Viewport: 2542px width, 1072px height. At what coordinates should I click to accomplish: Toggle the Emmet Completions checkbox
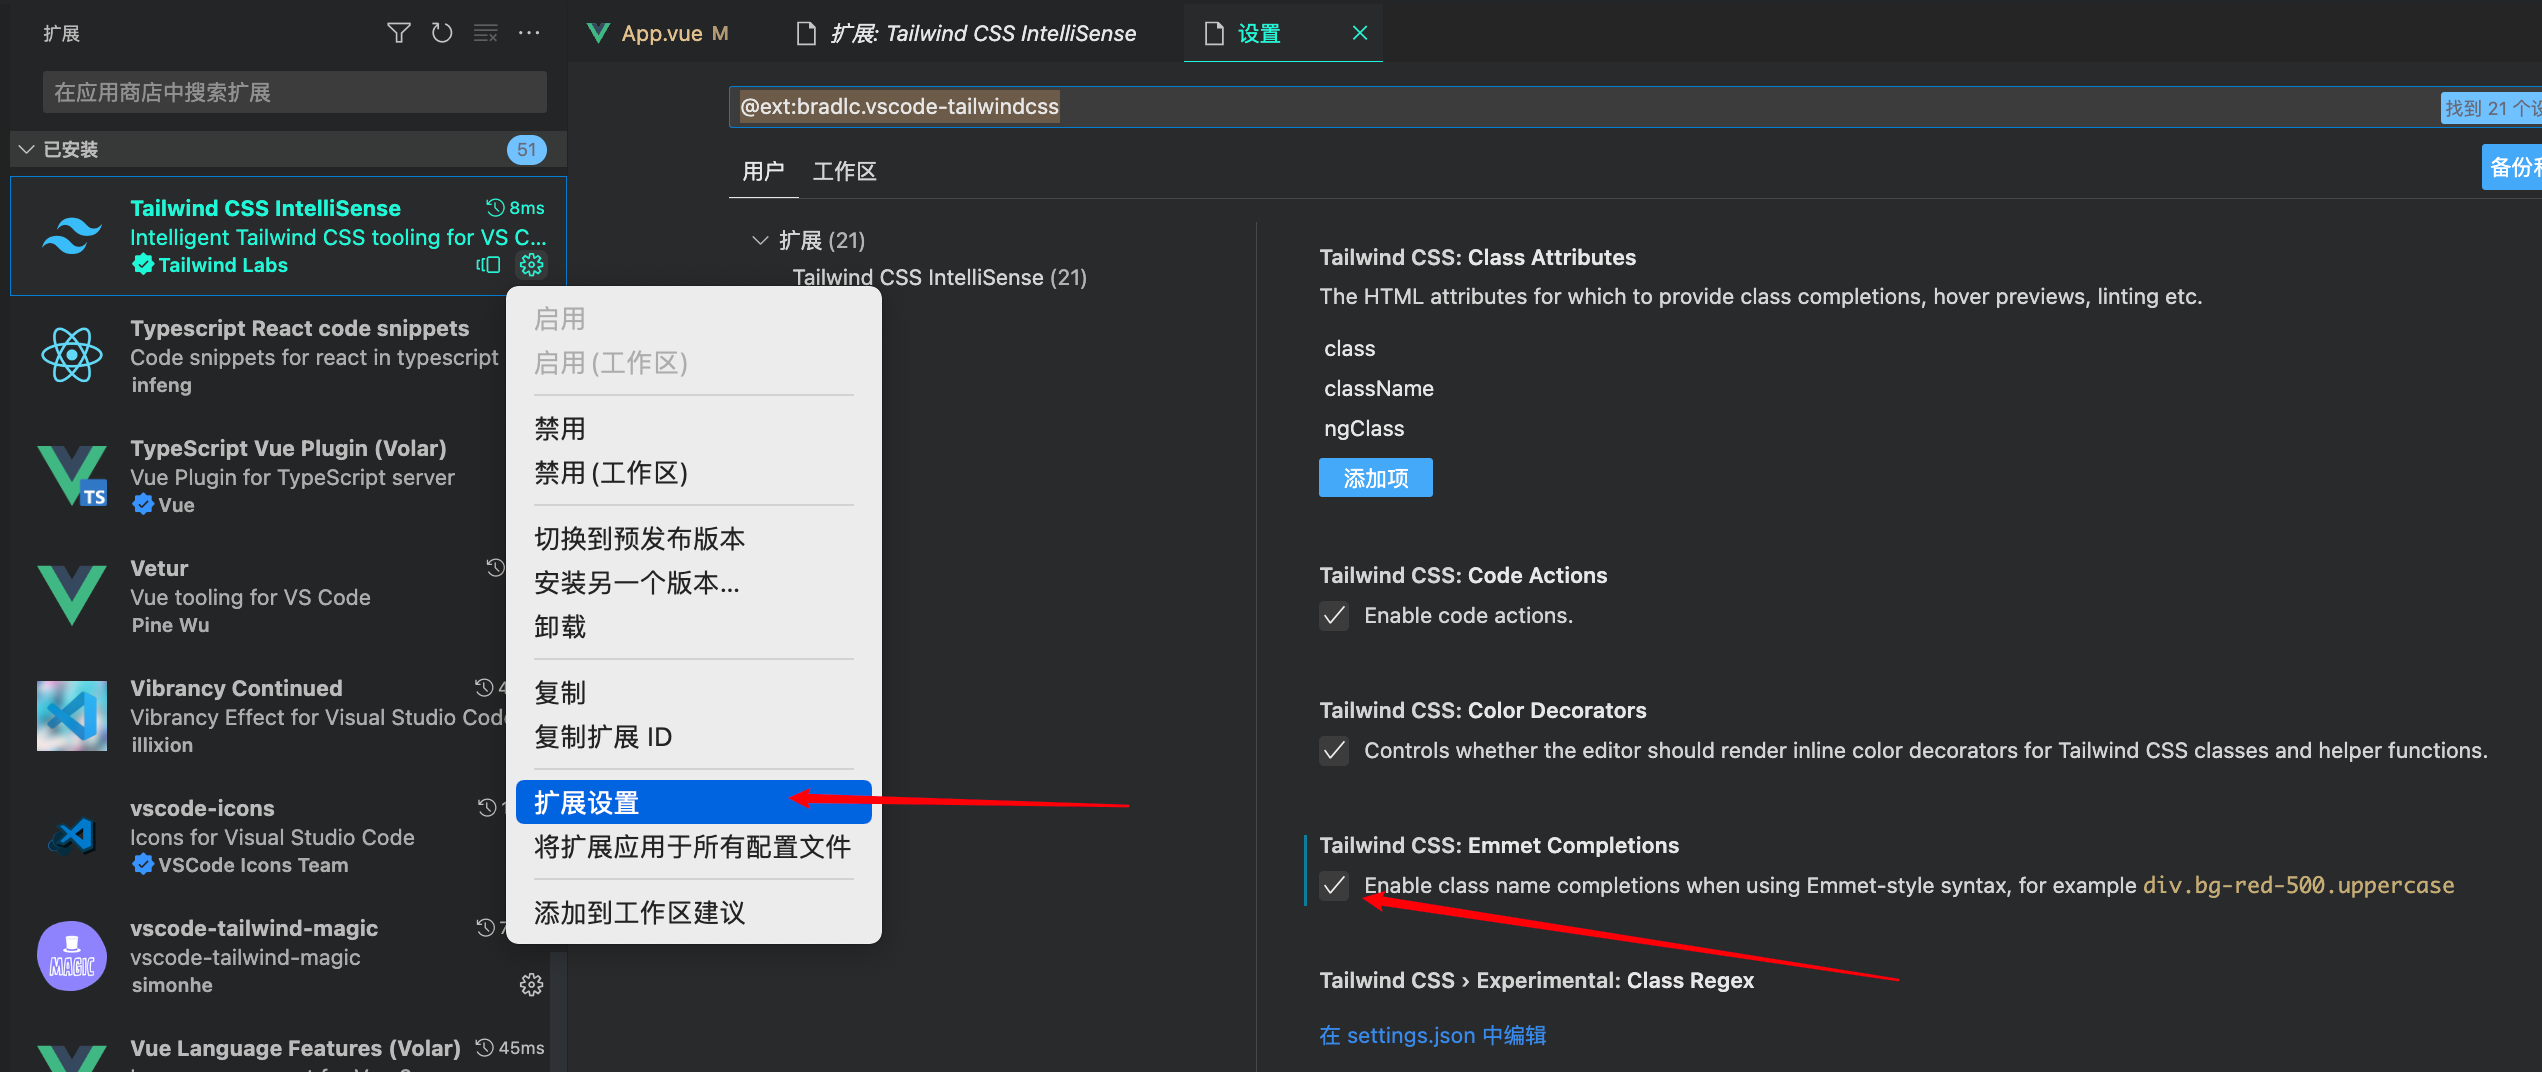tap(1334, 885)
